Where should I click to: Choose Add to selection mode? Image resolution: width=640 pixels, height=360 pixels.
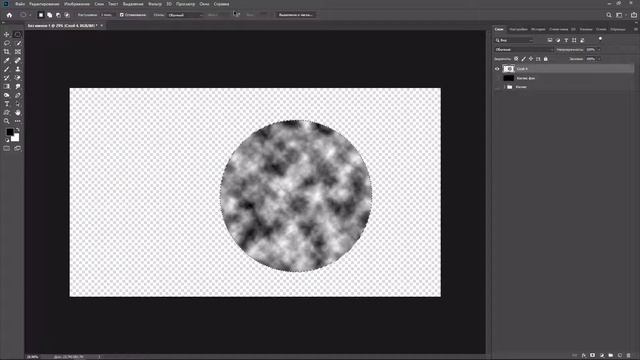[x=49, y=15]
